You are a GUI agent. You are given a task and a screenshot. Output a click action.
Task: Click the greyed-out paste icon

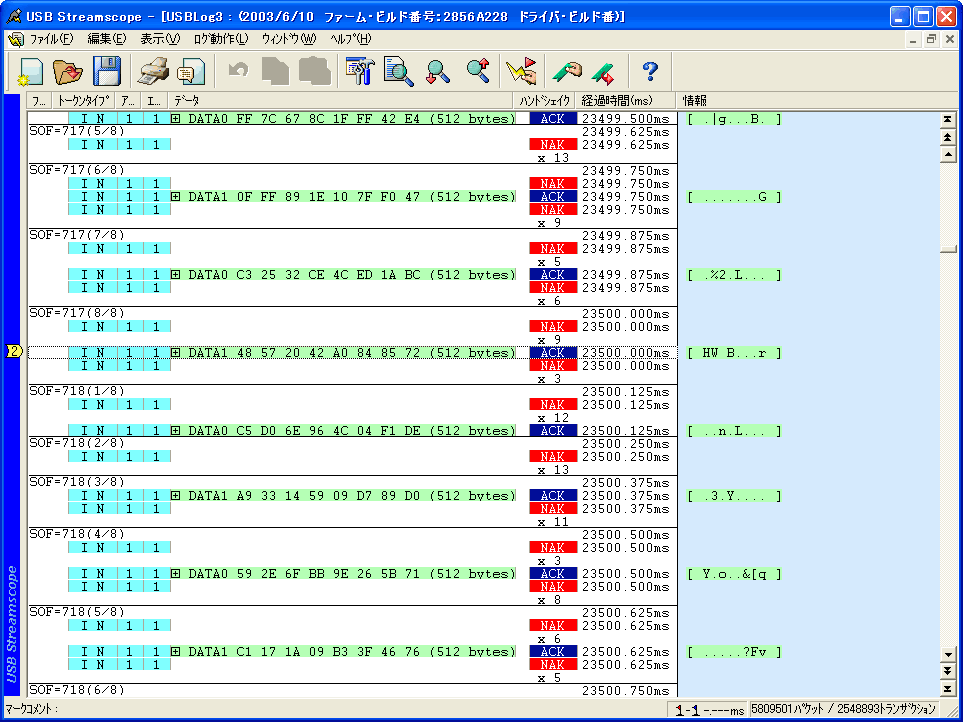click(314, 71)
